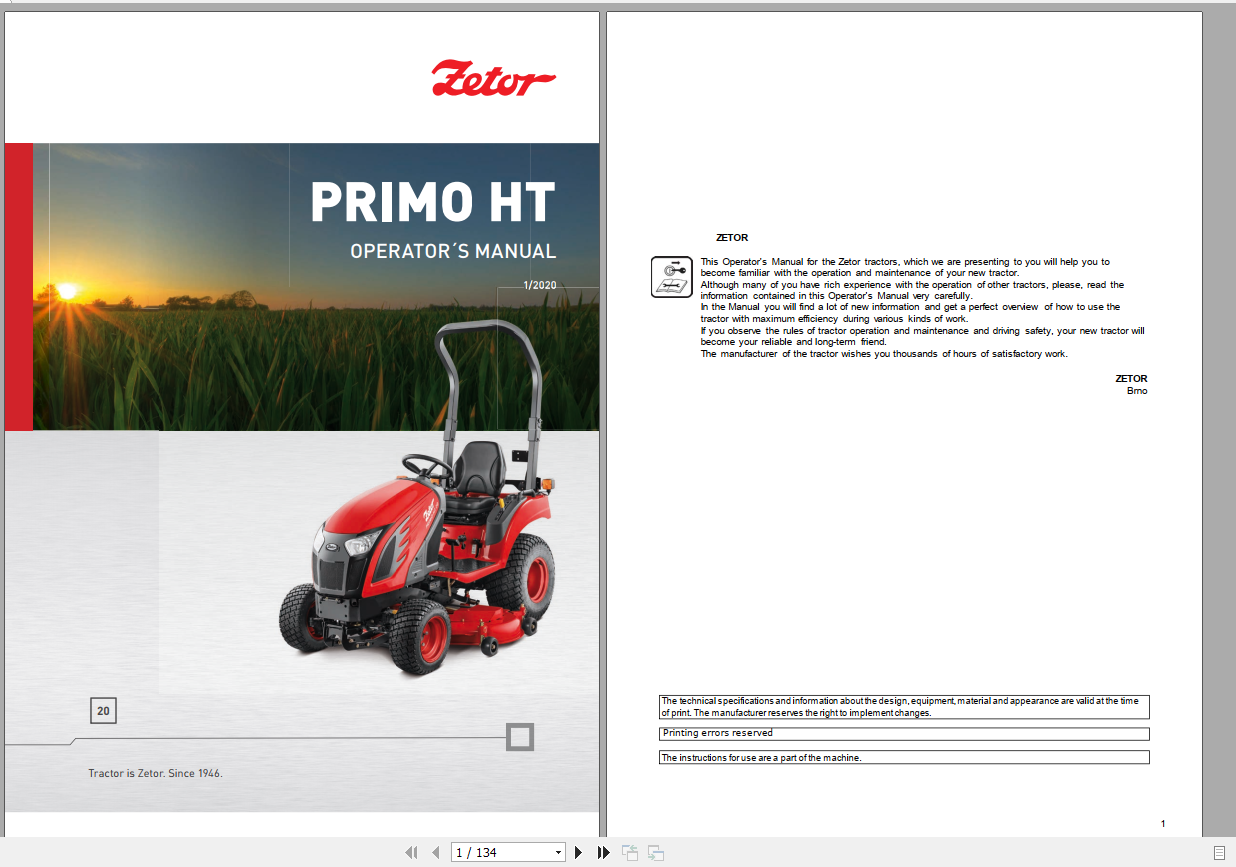Viewport: 1236px width, 867px height.
Task: Click the Brno text under the ZETOR signature
Action: (x=1137, y=391)
